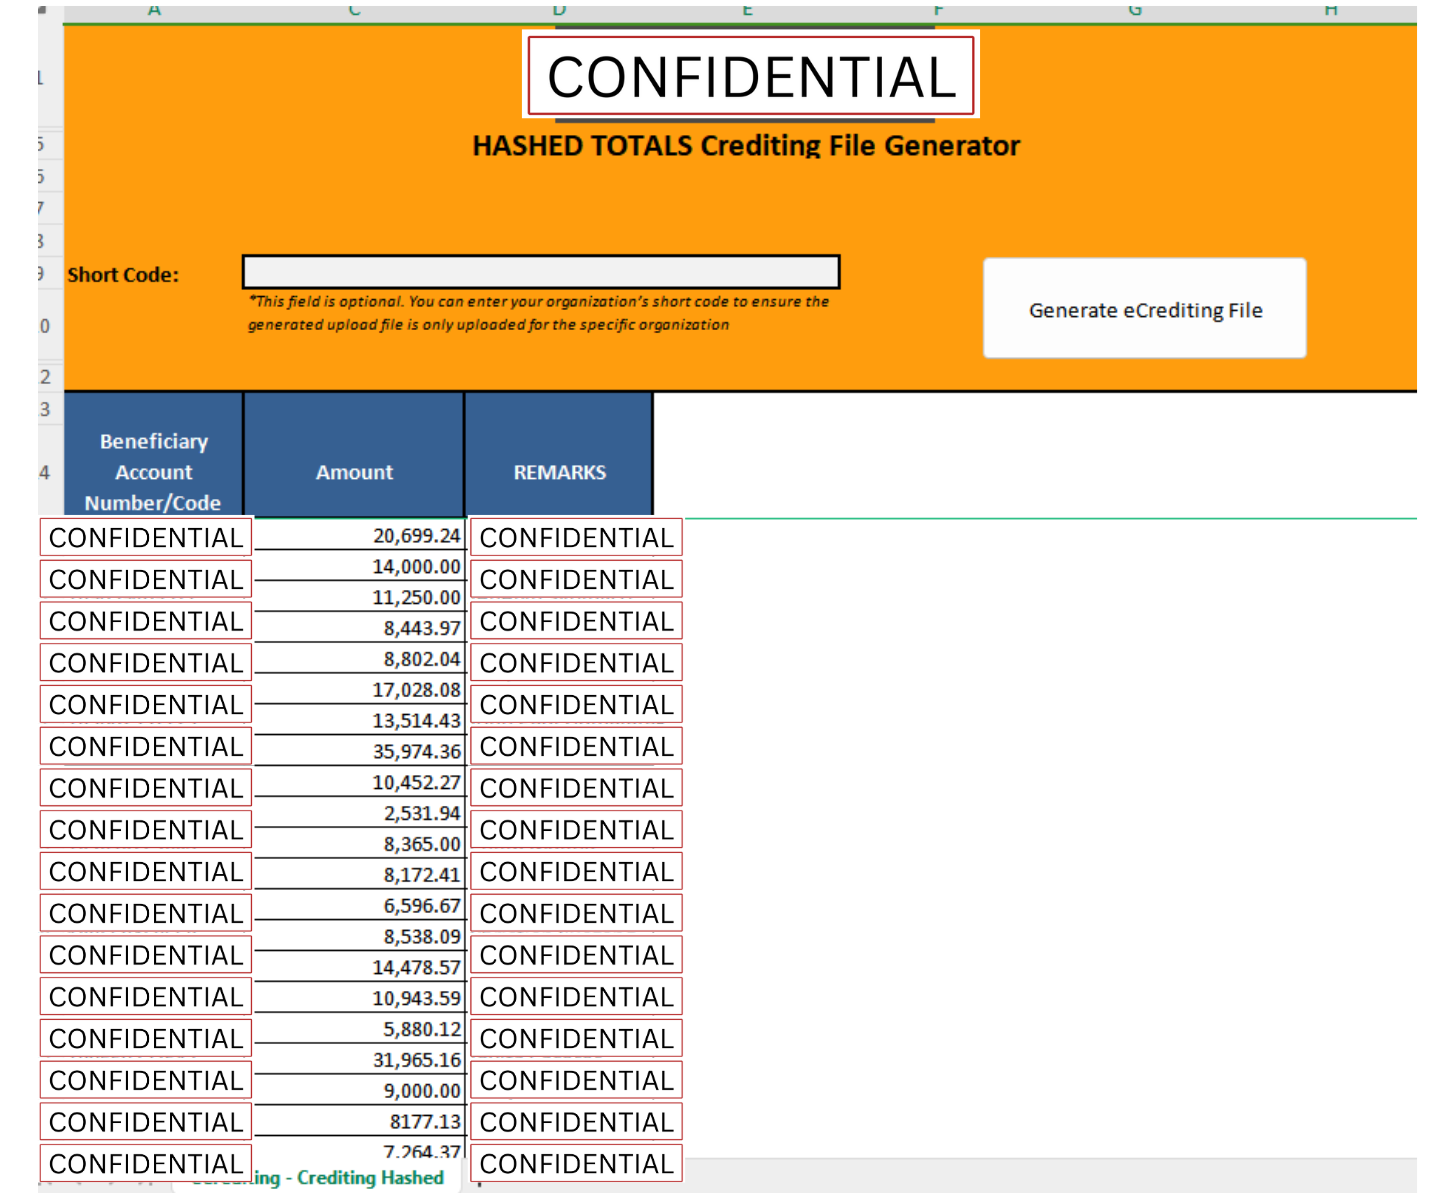
Task: Select the amount cell 2,531.94
Action: point(360,814)
